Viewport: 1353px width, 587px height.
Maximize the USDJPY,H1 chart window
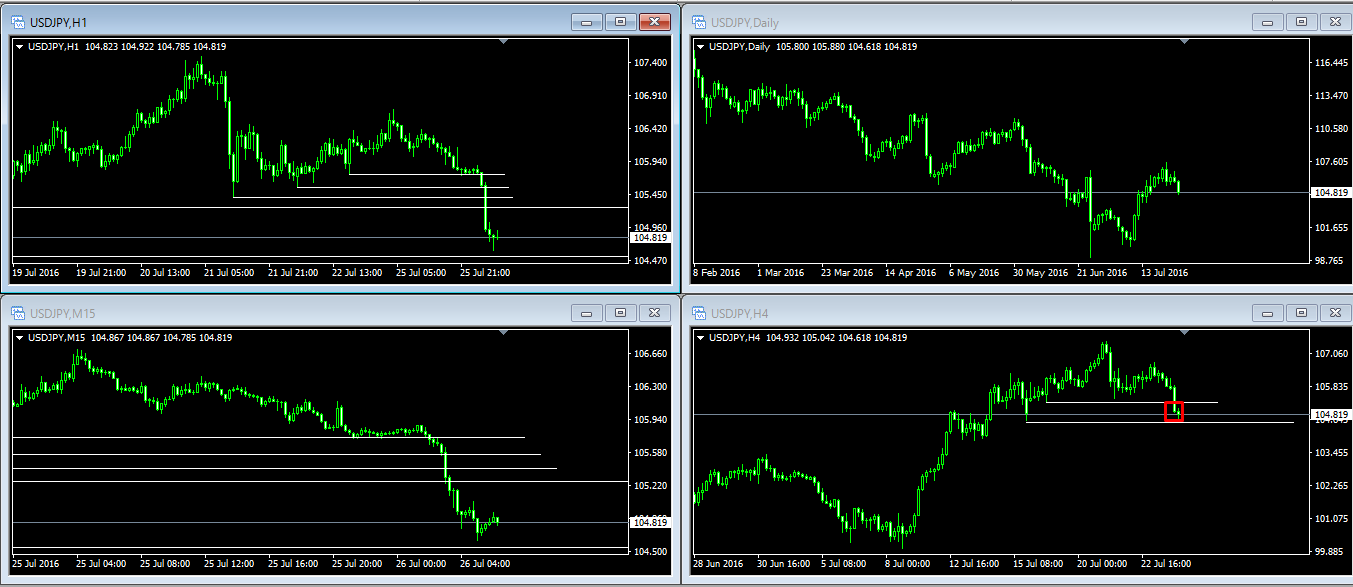620,22
